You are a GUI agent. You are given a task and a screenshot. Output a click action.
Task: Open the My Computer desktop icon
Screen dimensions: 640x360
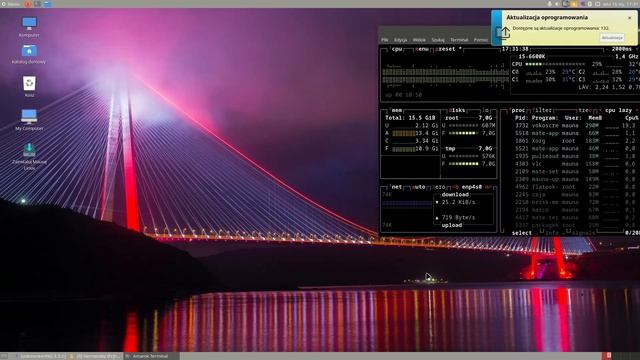[29, 119]
